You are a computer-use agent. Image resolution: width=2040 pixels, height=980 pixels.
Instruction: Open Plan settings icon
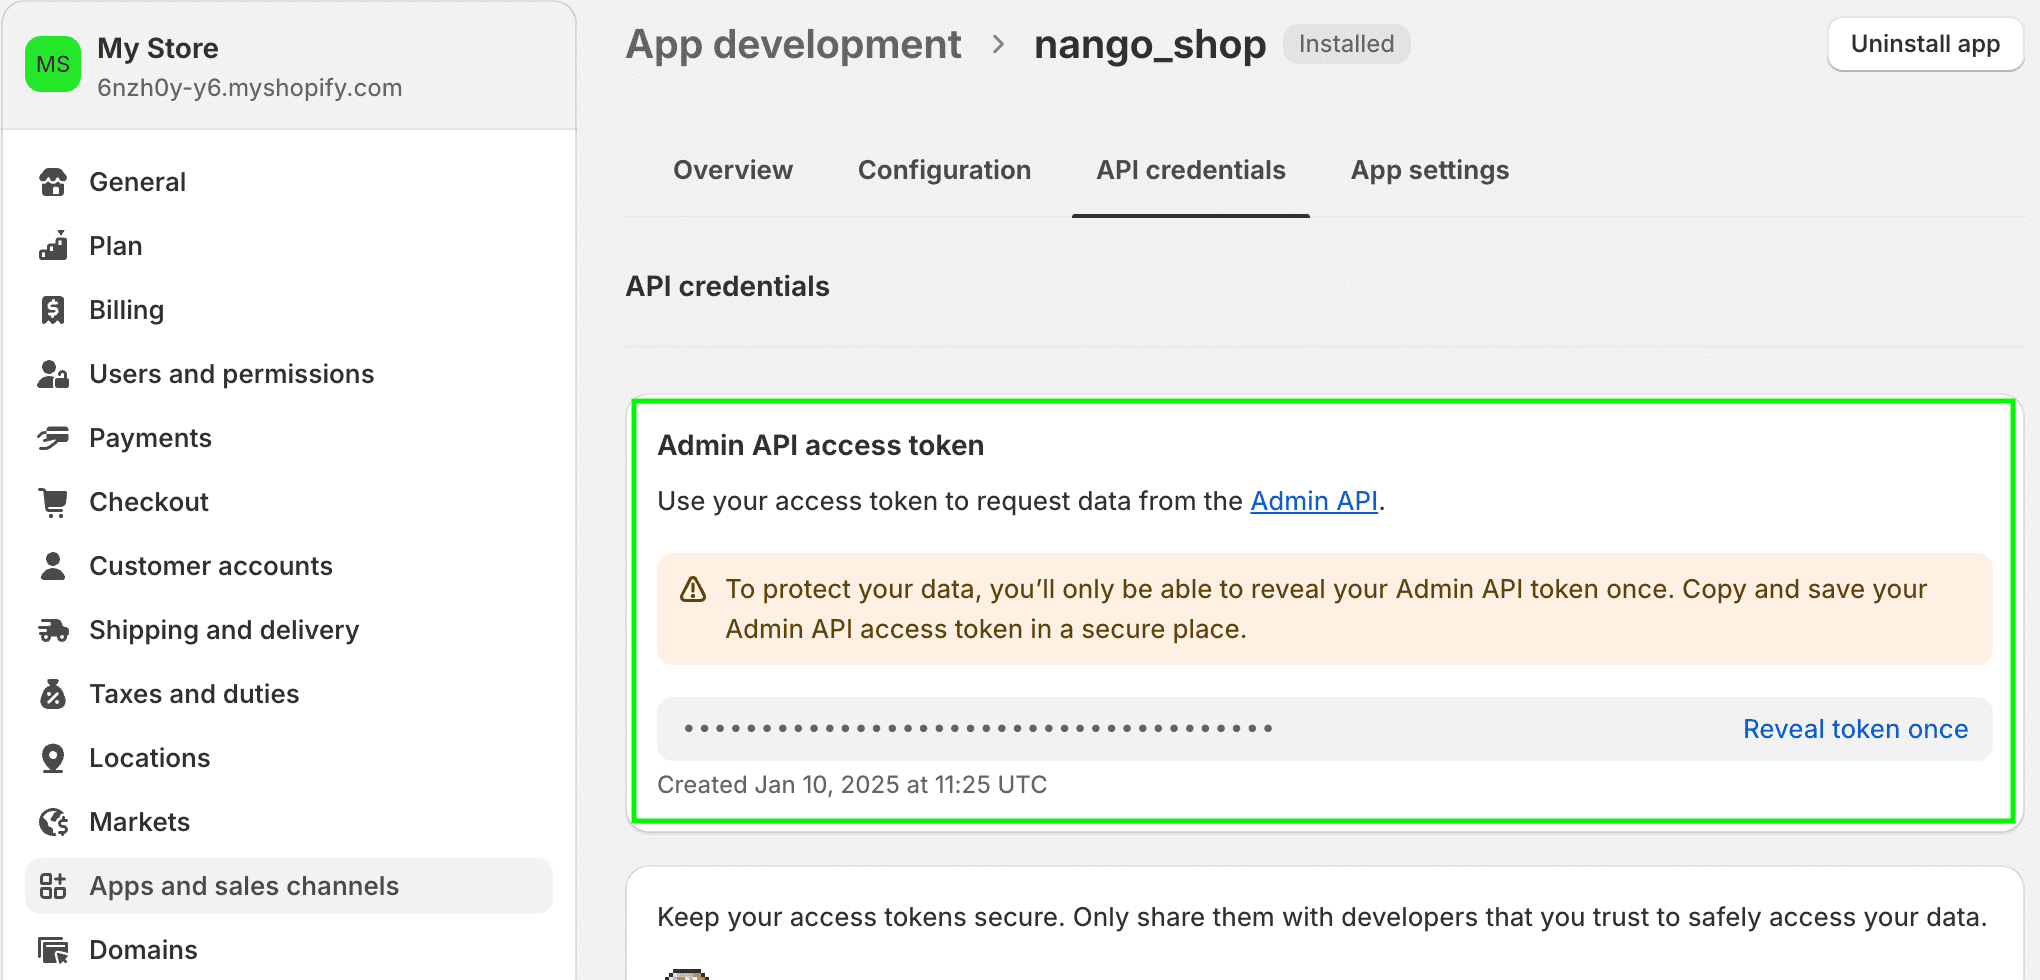coord(53,246)
